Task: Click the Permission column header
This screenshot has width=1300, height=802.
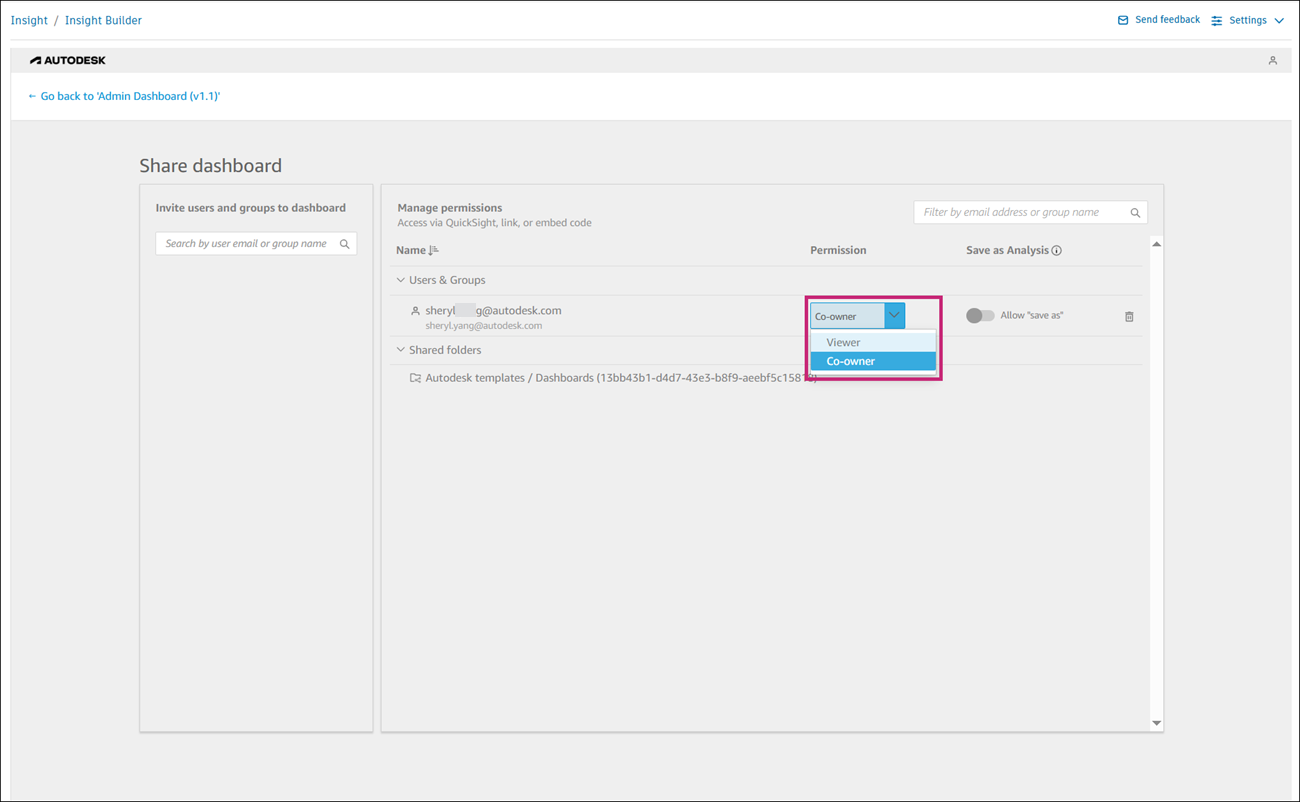Action: click(838, 250)
